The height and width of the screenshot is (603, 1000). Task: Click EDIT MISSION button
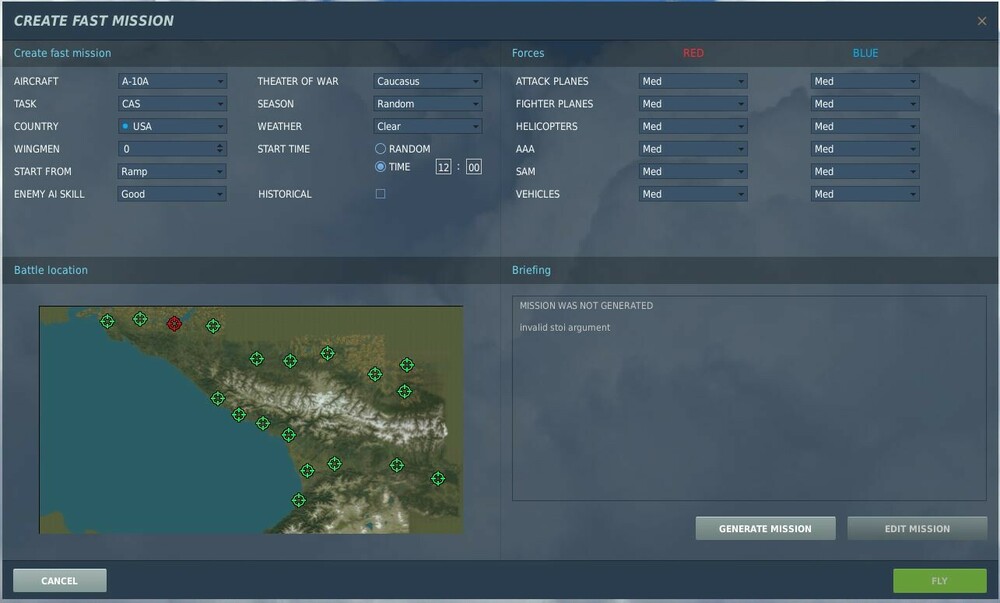(917, 528)
